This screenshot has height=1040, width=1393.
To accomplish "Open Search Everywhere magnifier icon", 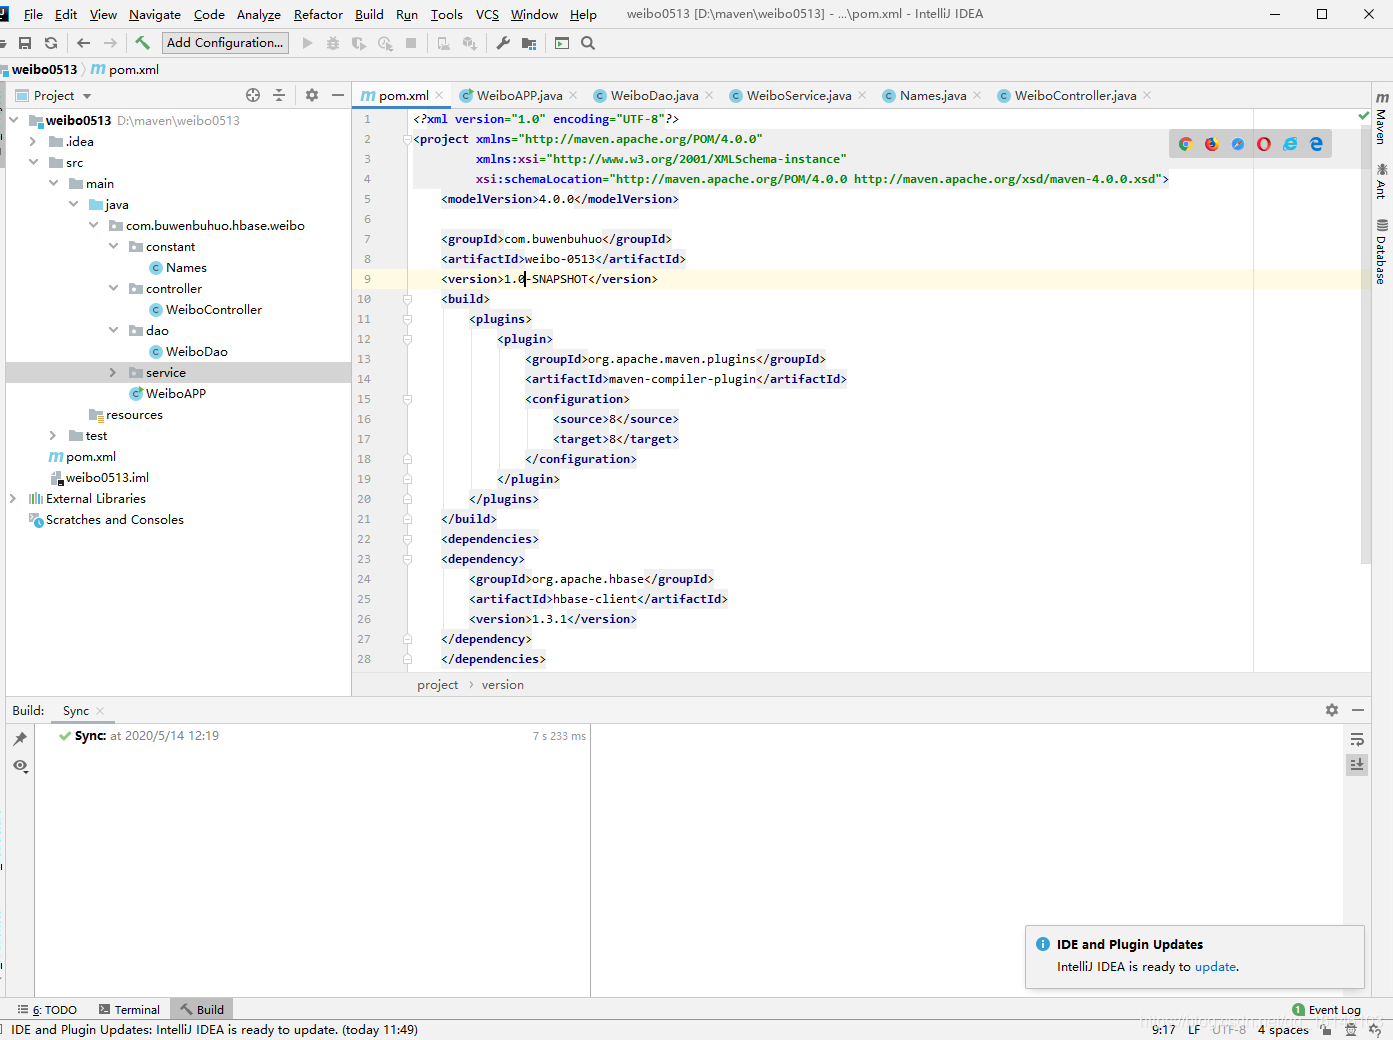I will [x=588, y=43].
